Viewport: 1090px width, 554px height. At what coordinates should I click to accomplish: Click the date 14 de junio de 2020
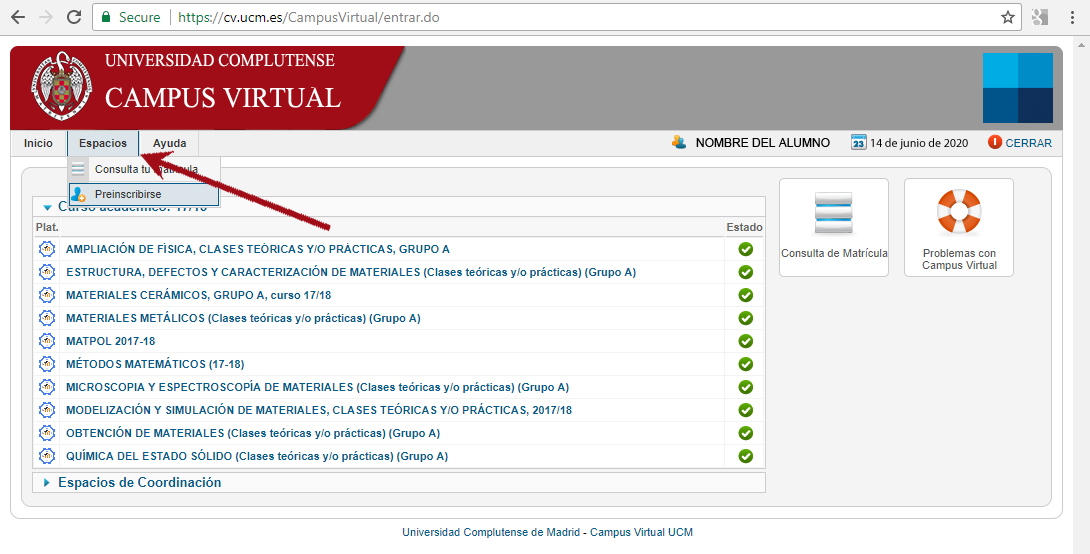click(919, 143)
